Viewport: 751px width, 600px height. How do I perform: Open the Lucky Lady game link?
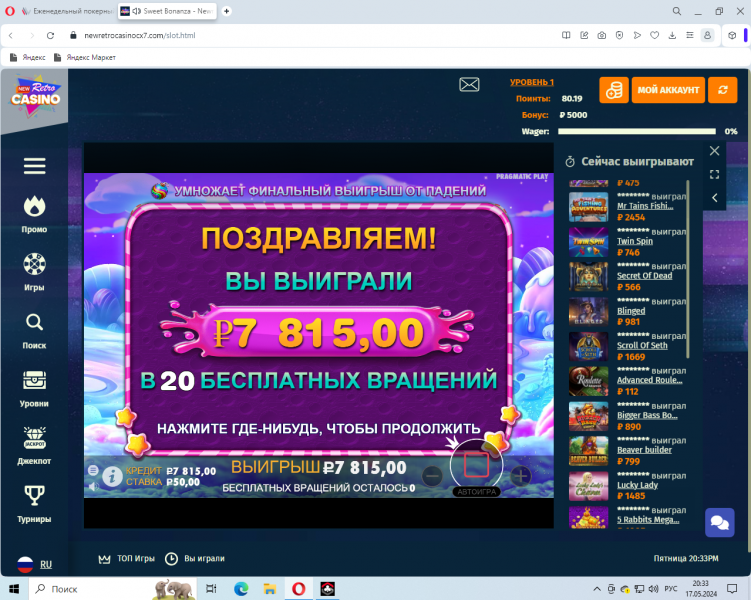pos(637,485)
